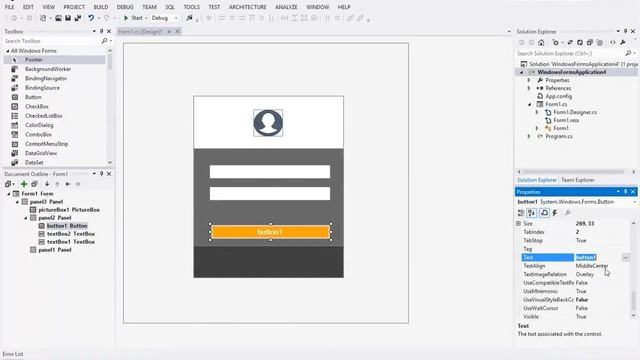This screenshot has height=360, width=640.
Task: Click the wrench Properties icon in the Solution Explorer toolbar
Action: pos(623,42)
